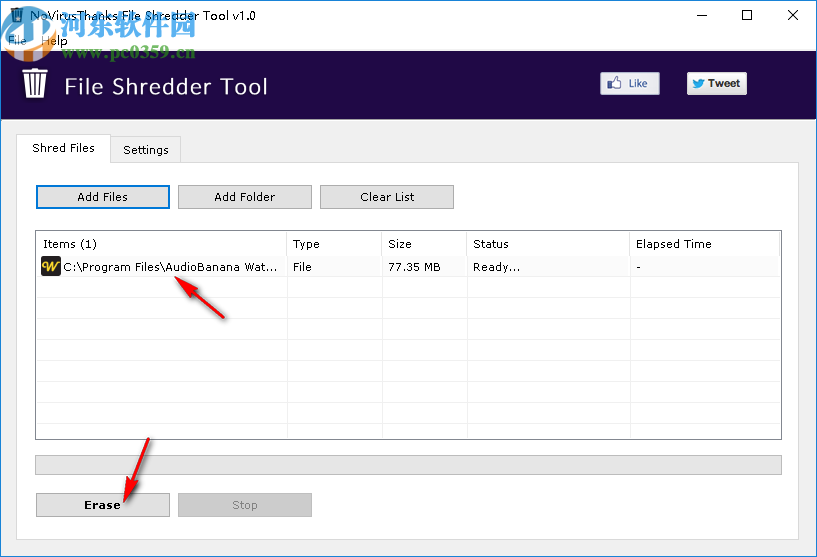
Task: Click the Add Files button
Action: [103, 197]
